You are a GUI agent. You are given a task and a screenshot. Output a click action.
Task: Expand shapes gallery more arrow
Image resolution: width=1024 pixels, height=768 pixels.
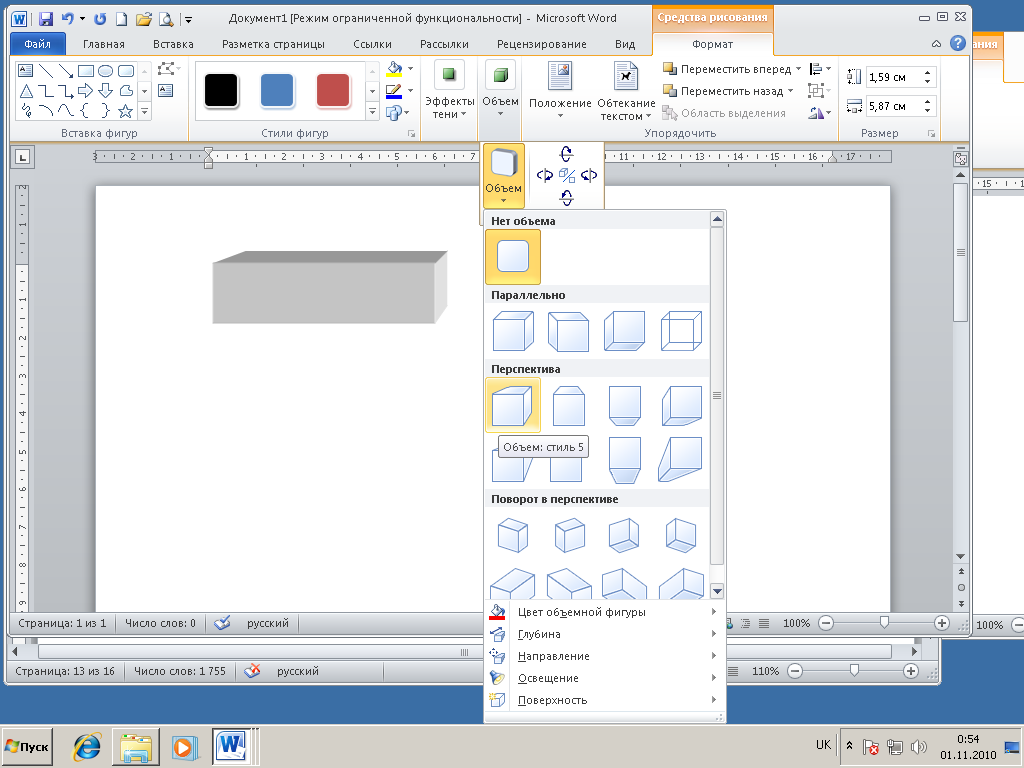pos(144,112)
